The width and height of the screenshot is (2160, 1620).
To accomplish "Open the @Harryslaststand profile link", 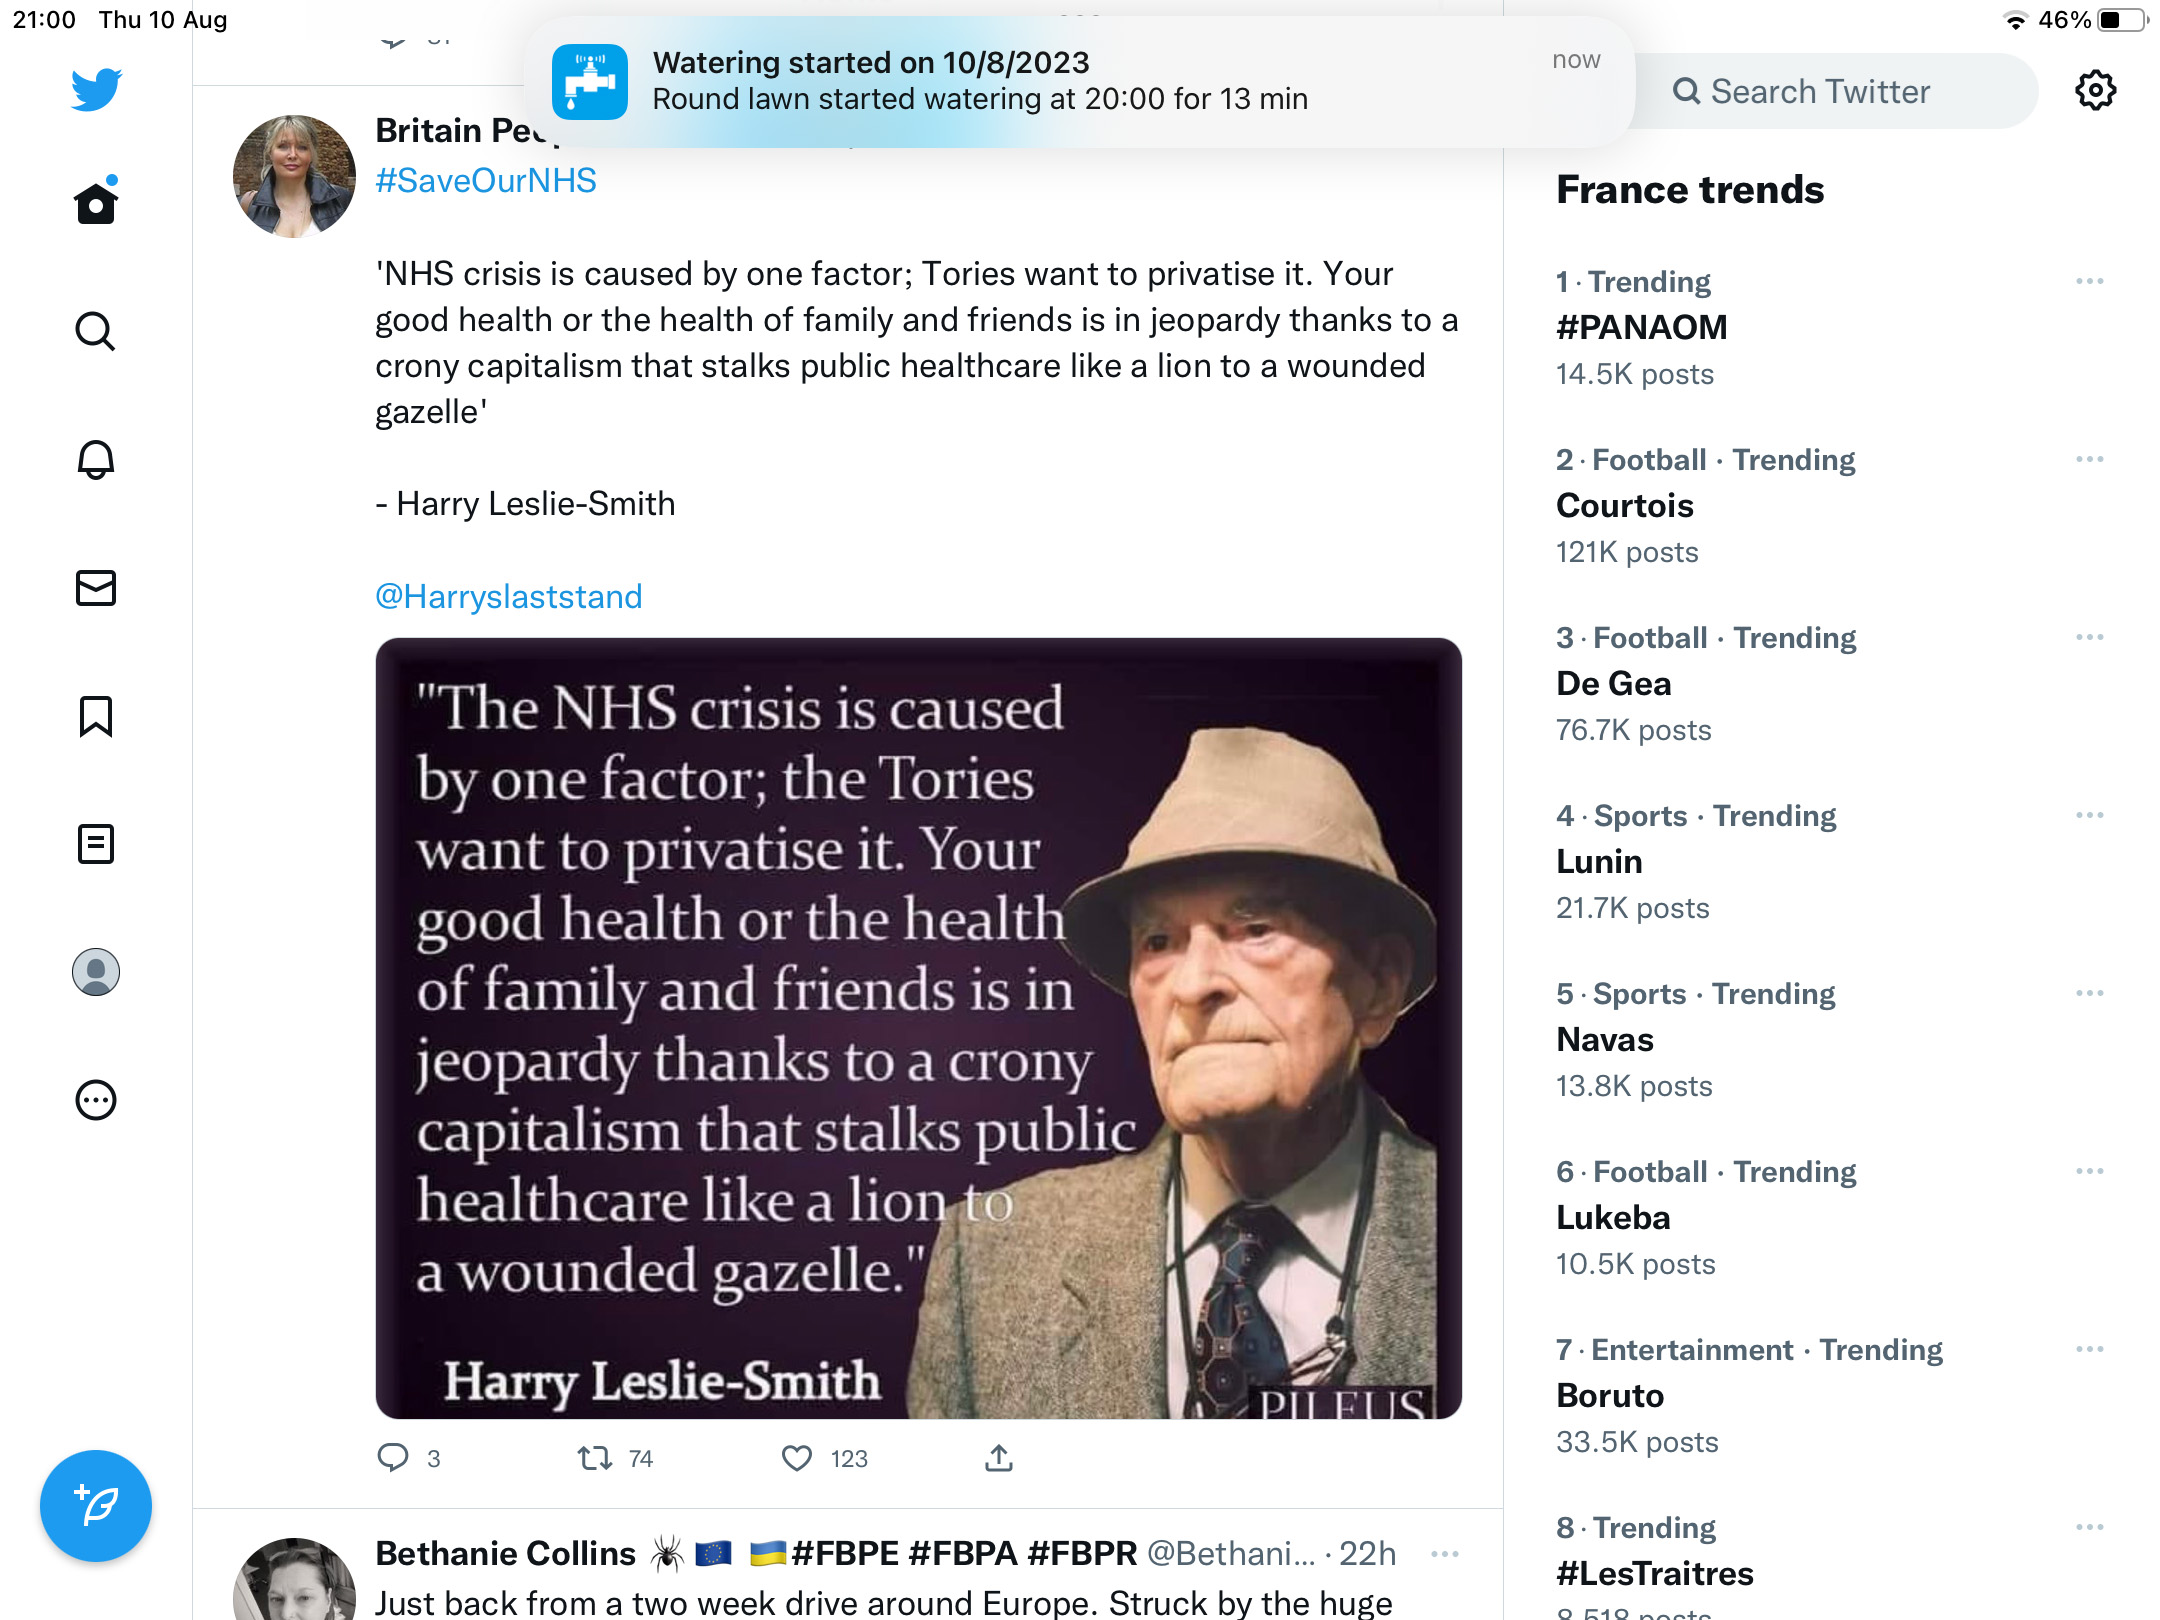I will coord(509,597).
